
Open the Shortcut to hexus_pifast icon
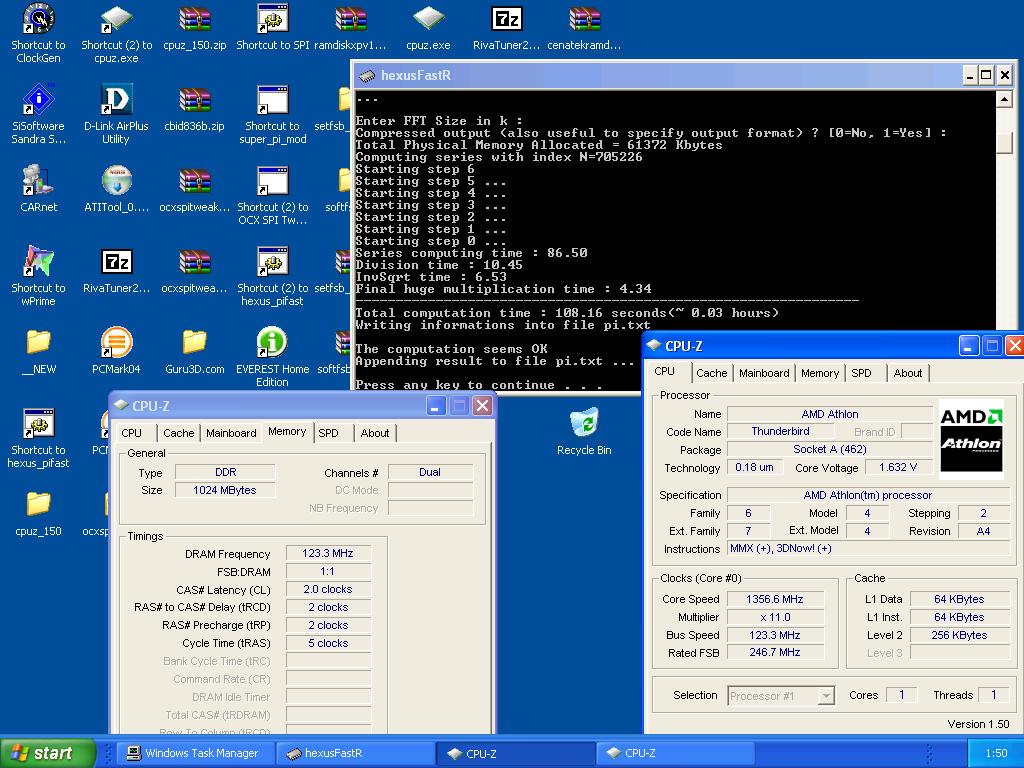click(39, 423)
